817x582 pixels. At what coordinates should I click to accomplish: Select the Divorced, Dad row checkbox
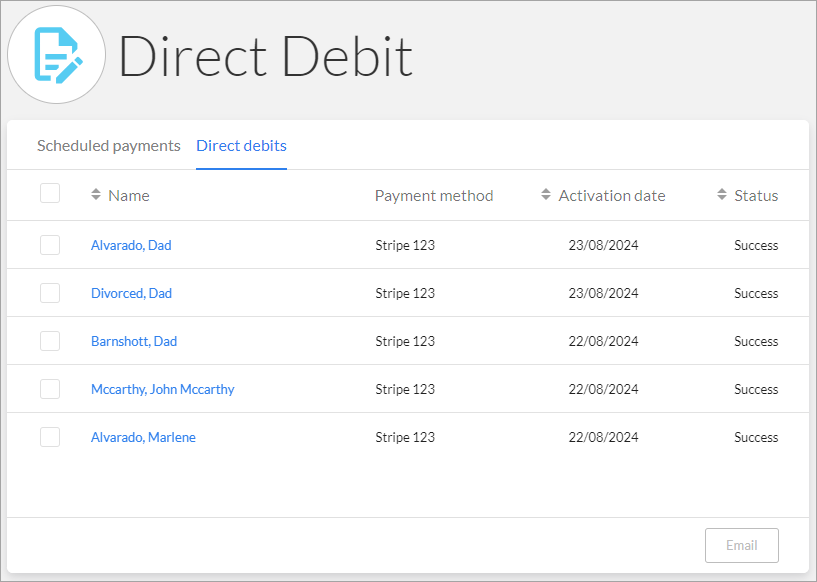pyautogui.click(x=50, y=293)
